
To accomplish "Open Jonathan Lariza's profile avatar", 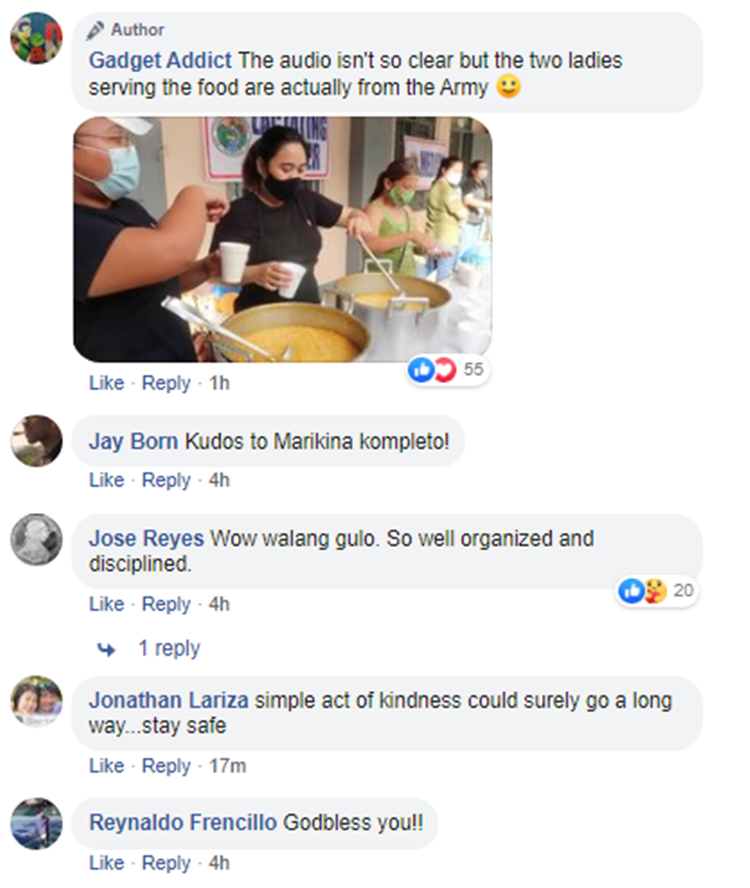I will click(x=37, y=701).
